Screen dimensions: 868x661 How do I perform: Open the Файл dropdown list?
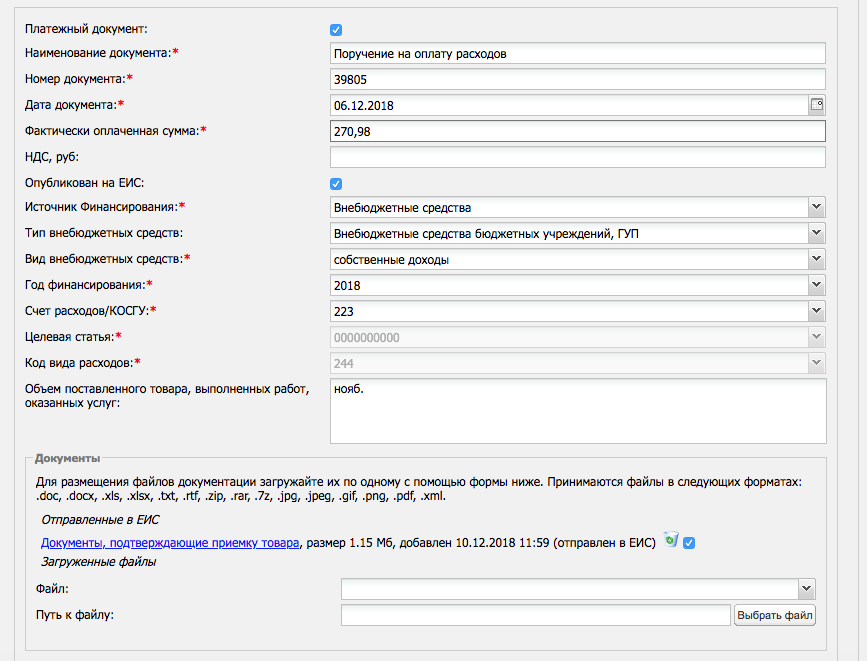tap(807, 589)
